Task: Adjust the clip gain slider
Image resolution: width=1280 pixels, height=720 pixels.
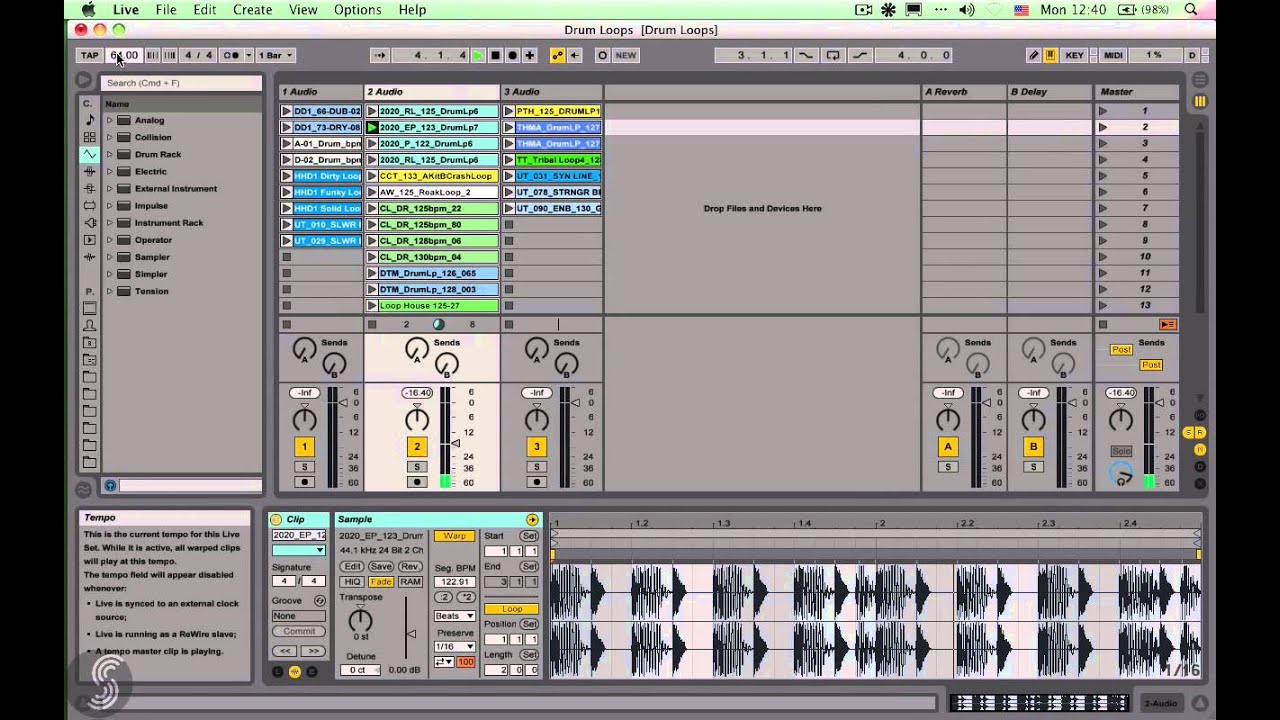Action: (x=410, y=633)
